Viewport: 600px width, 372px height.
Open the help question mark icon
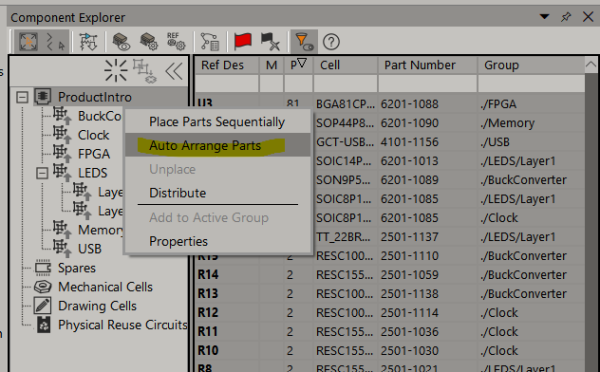pyautogui.click(x=331, y=42)
